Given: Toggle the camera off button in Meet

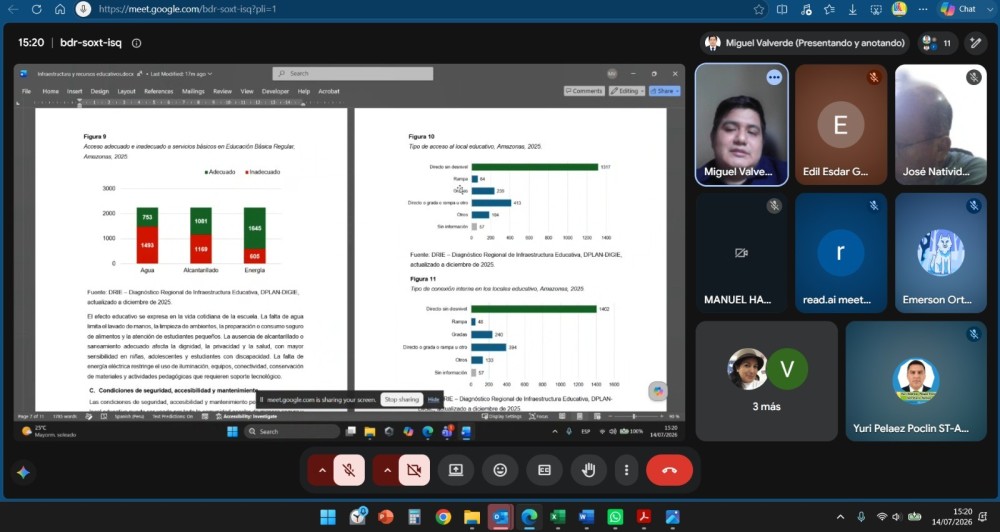Looking at the screenshot, I should [414, 470].
